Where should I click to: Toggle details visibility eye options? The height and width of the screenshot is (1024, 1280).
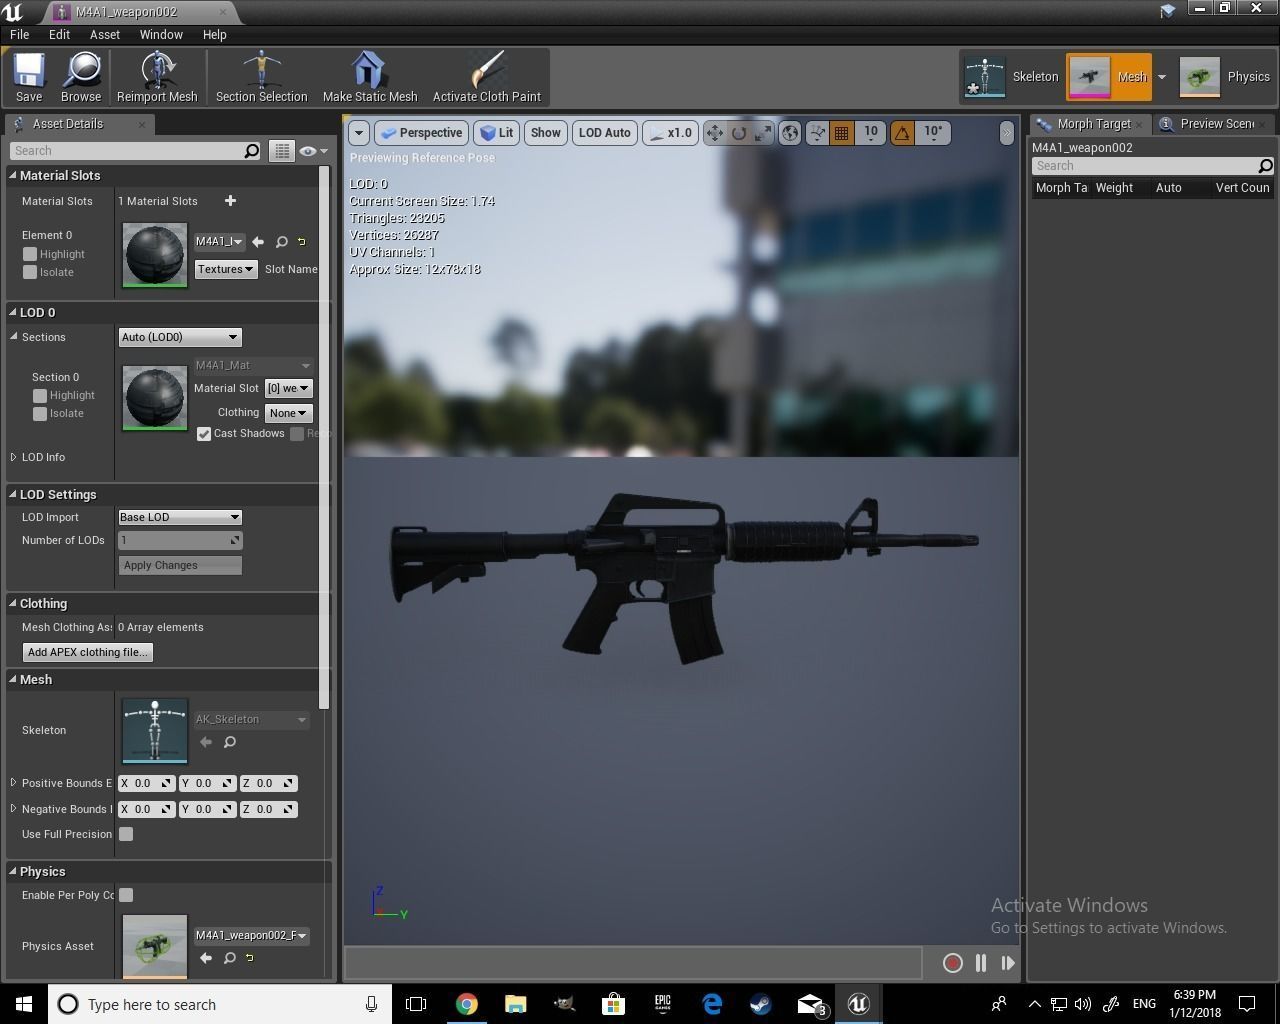tap(313, 151)
